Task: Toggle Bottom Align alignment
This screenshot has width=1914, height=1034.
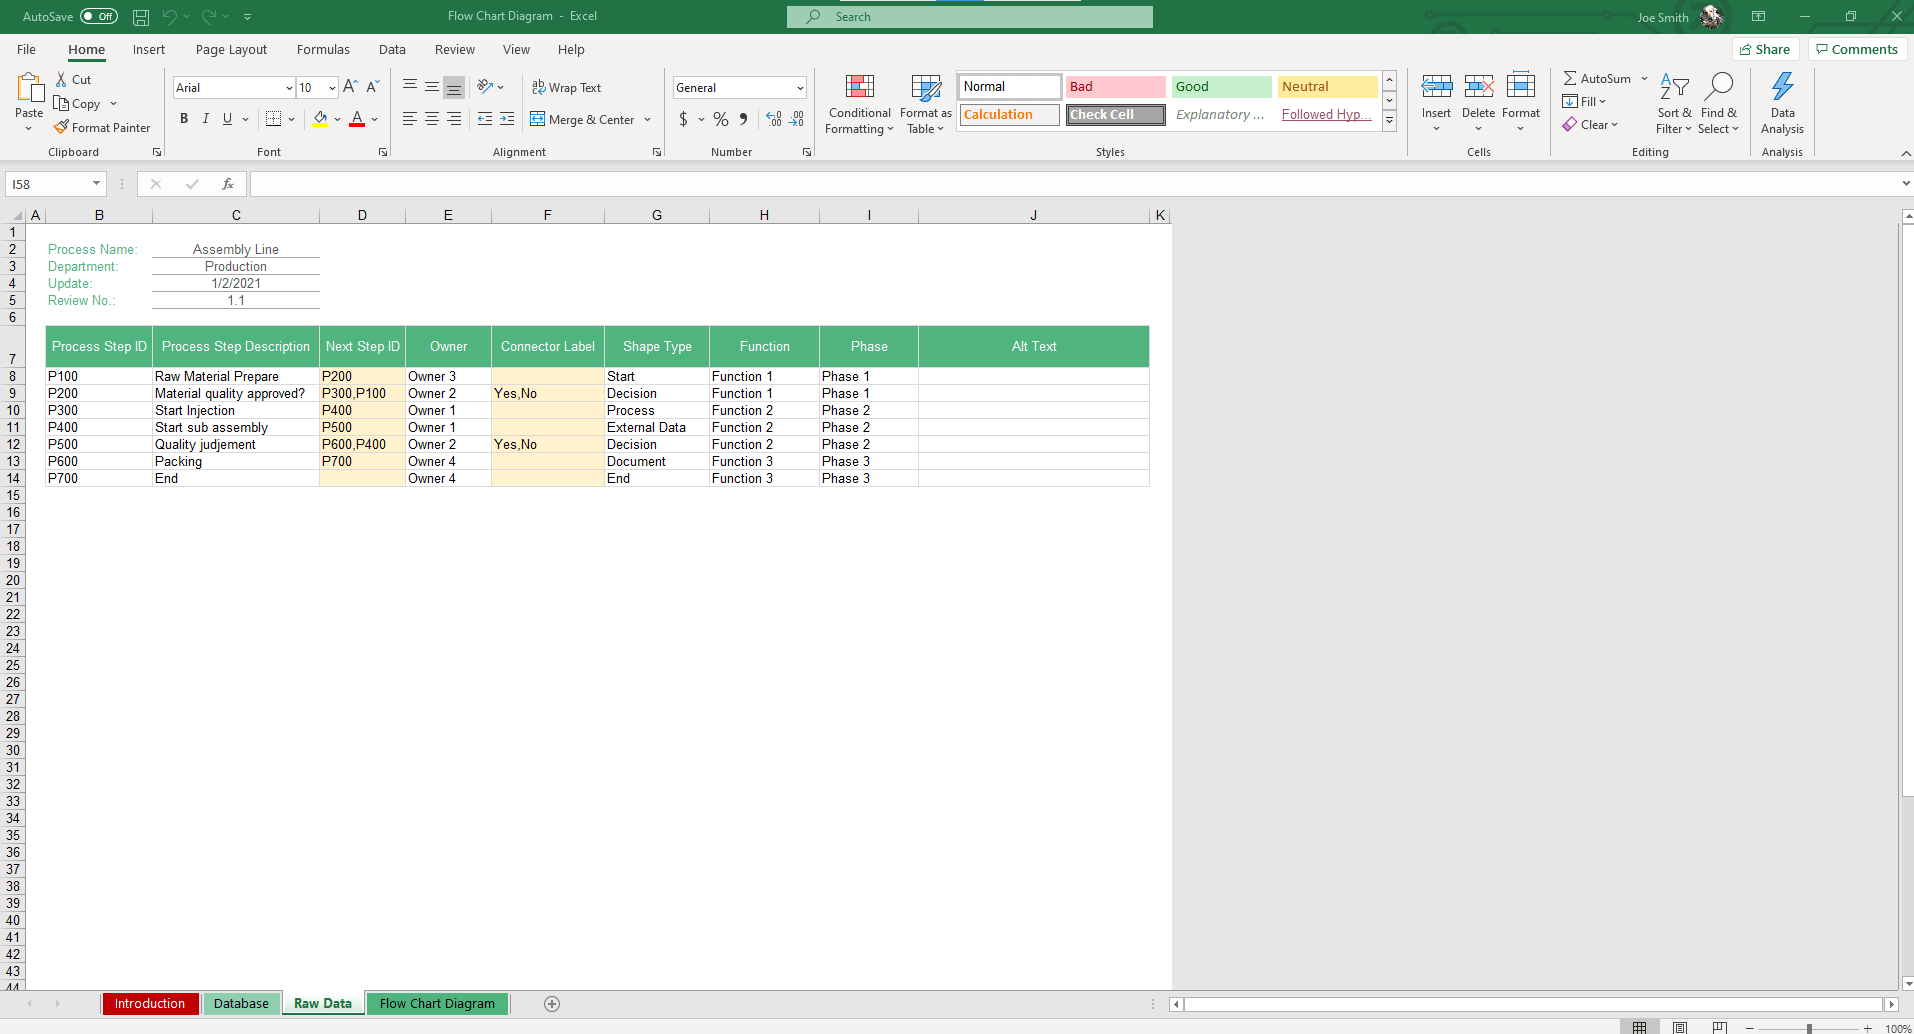Action: pyautogui.click(x=454, y=87)
